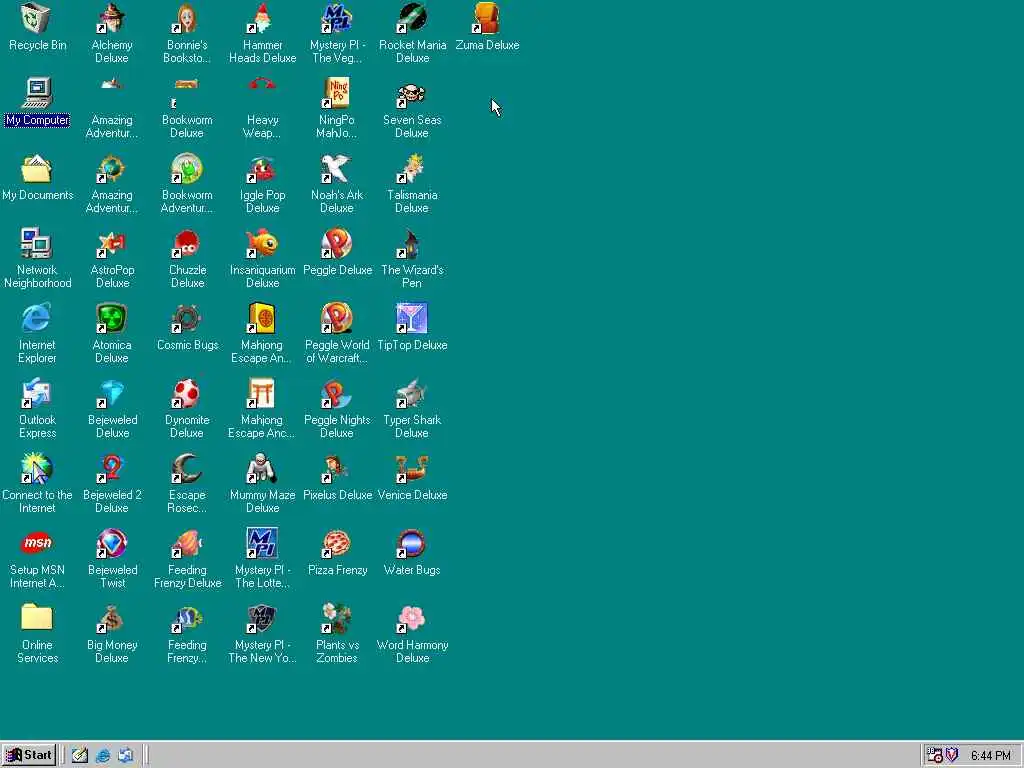
Task: Select Mystery PI - The New York icon
Action: [262, 619]
